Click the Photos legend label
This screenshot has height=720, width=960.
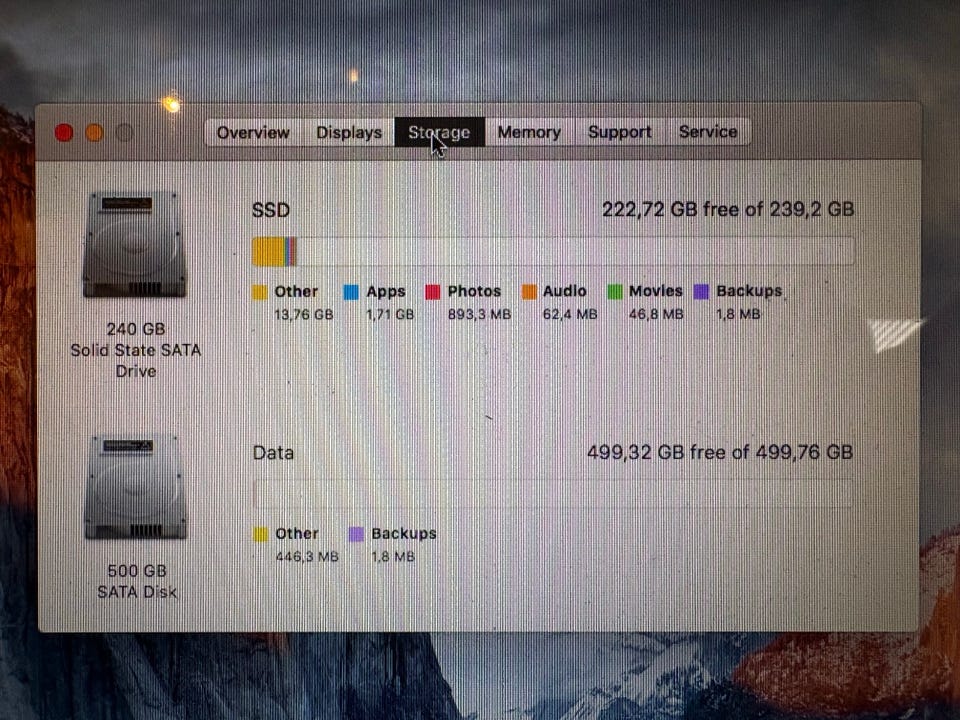(474, 291)
